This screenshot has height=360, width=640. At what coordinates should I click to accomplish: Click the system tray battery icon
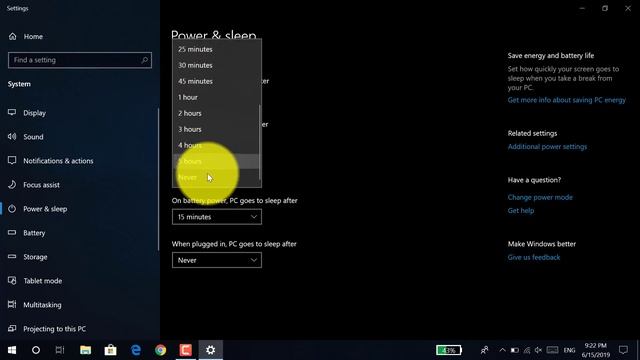[515, 350]
